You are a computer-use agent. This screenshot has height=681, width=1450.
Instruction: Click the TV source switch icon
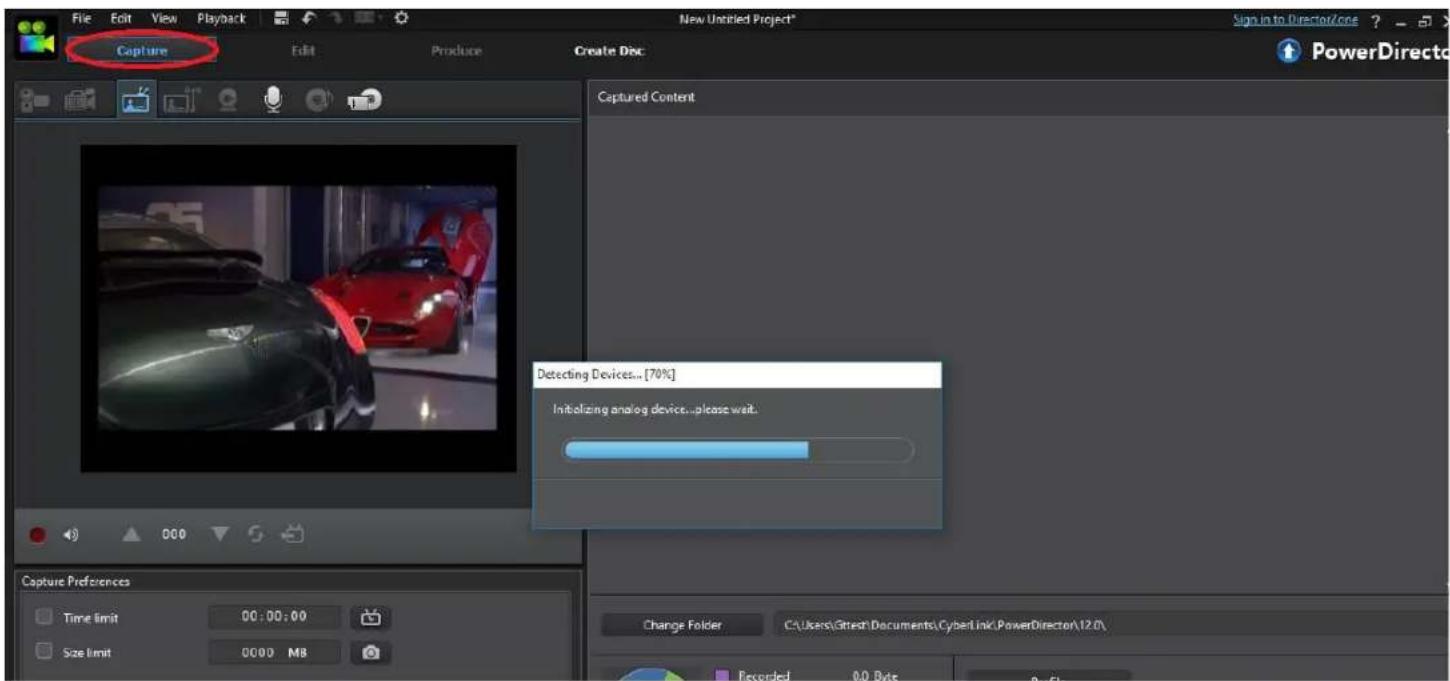coord(293,535)
